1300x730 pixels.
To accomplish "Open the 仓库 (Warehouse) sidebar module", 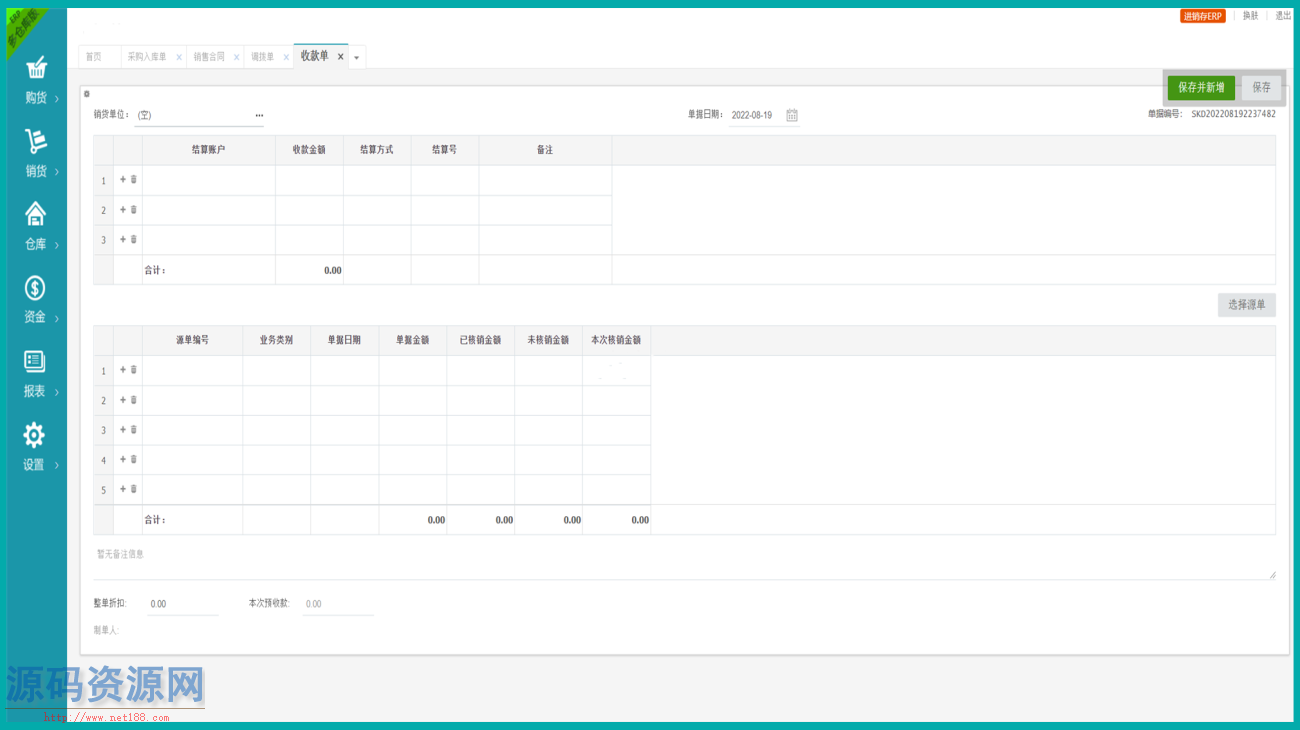I will 36,226.
